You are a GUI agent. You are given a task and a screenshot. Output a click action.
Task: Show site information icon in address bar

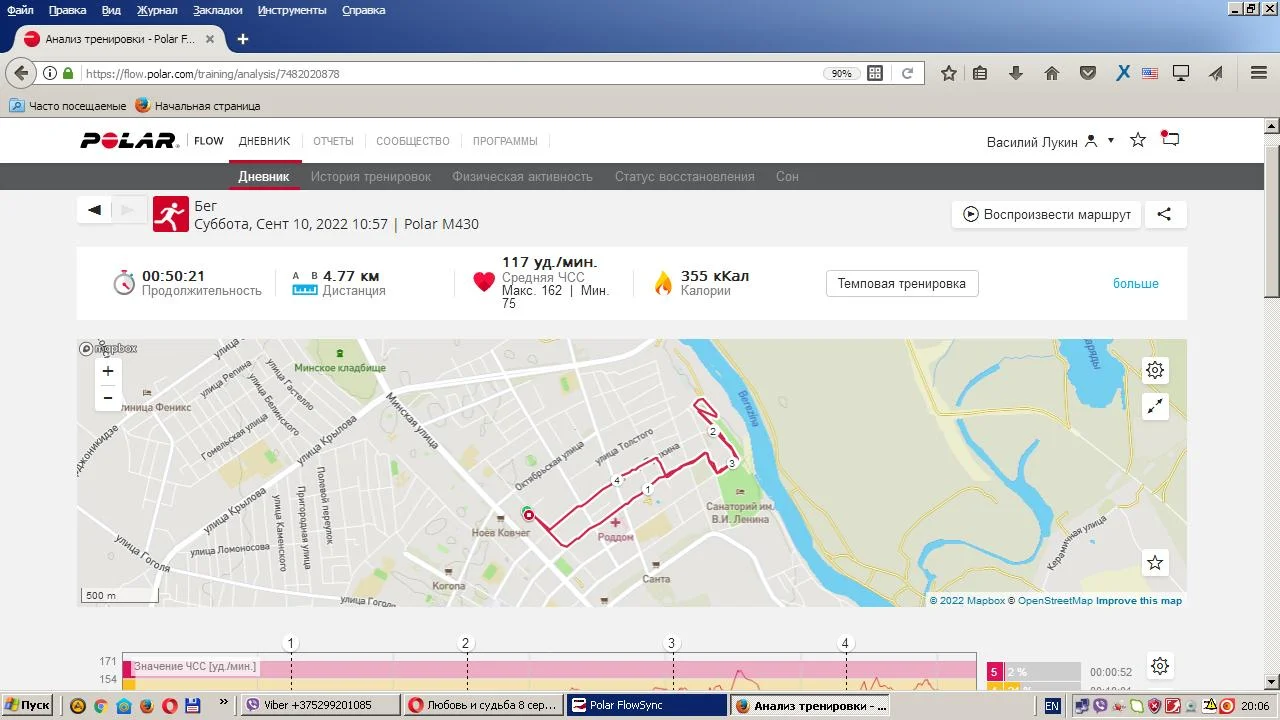tap(50, 73)
